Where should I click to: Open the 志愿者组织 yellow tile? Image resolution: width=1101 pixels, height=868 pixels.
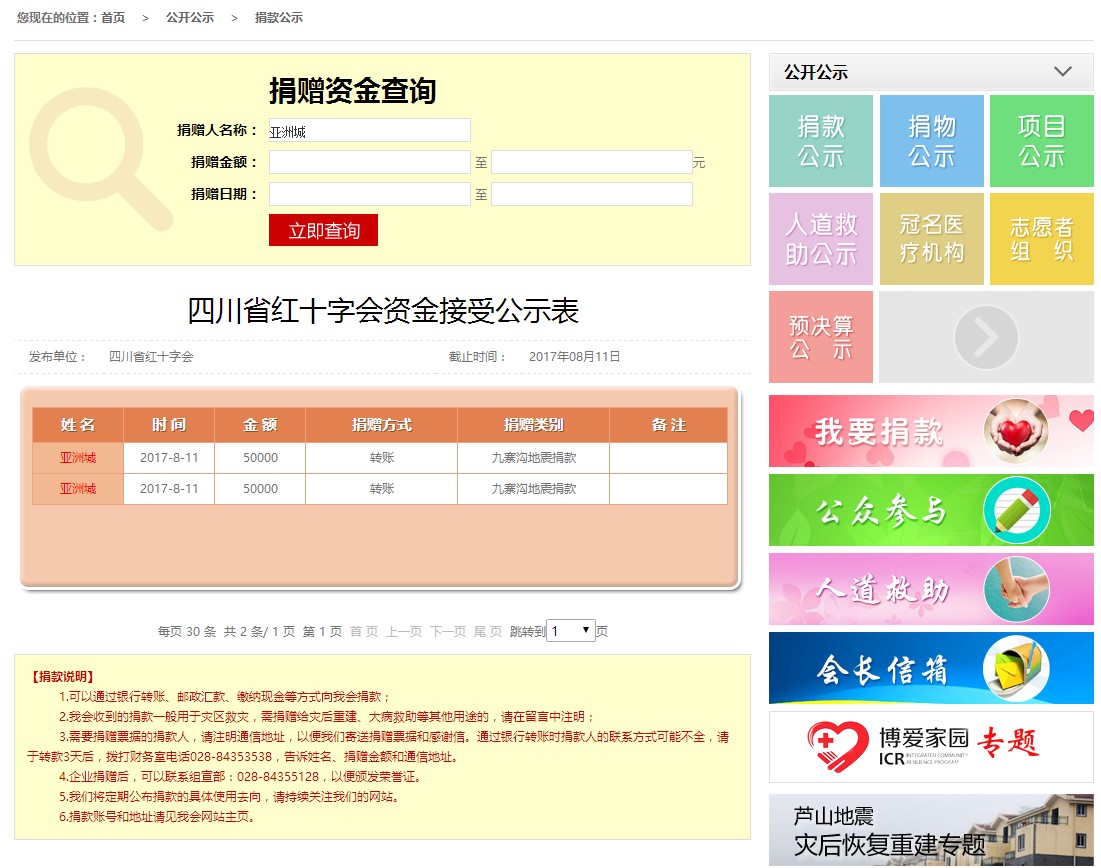1041,239
